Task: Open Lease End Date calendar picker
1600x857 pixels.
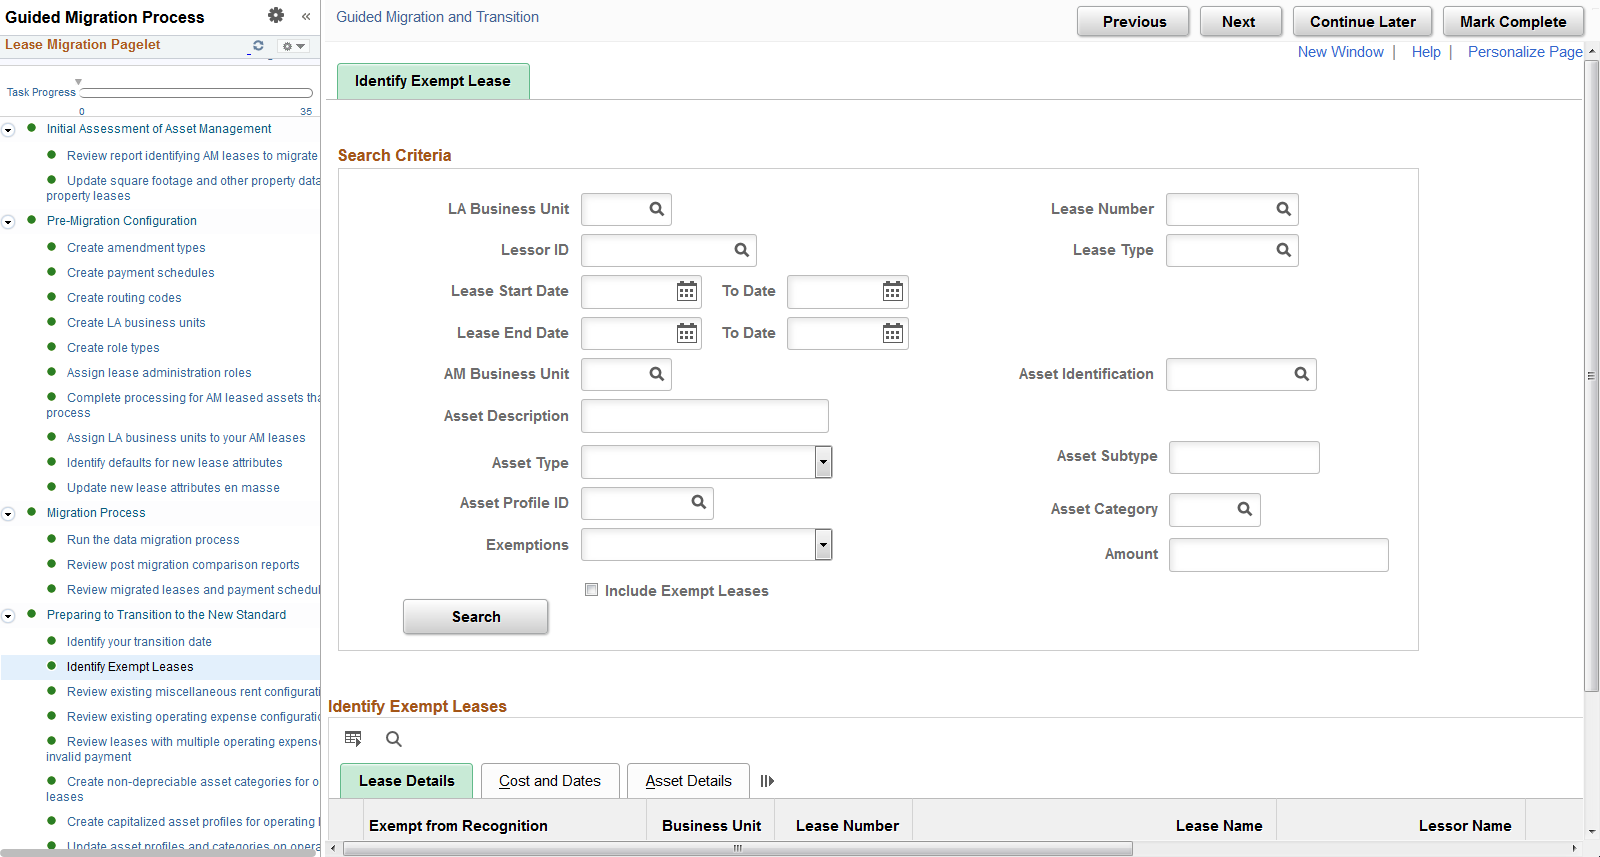Action: (687, 333)
